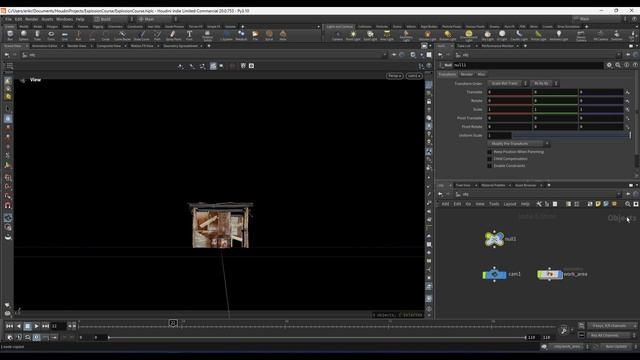Jump to last frame of timeline

point(45,326)
